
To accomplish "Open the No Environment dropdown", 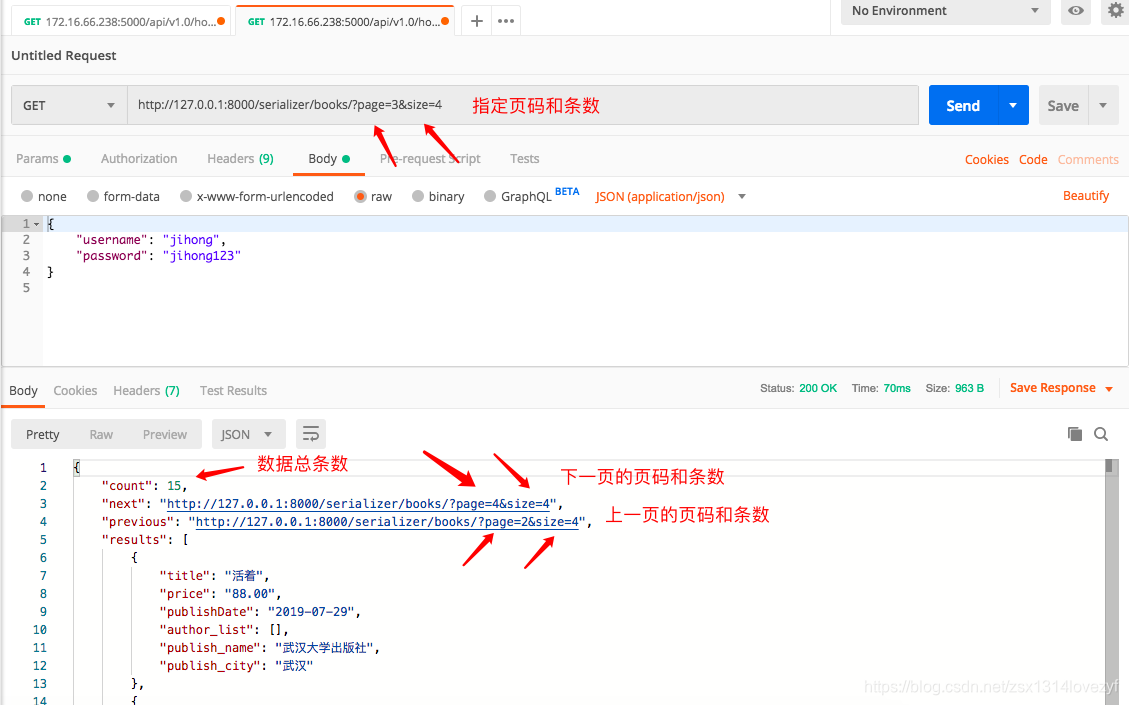I will click(x=945, y=11).
